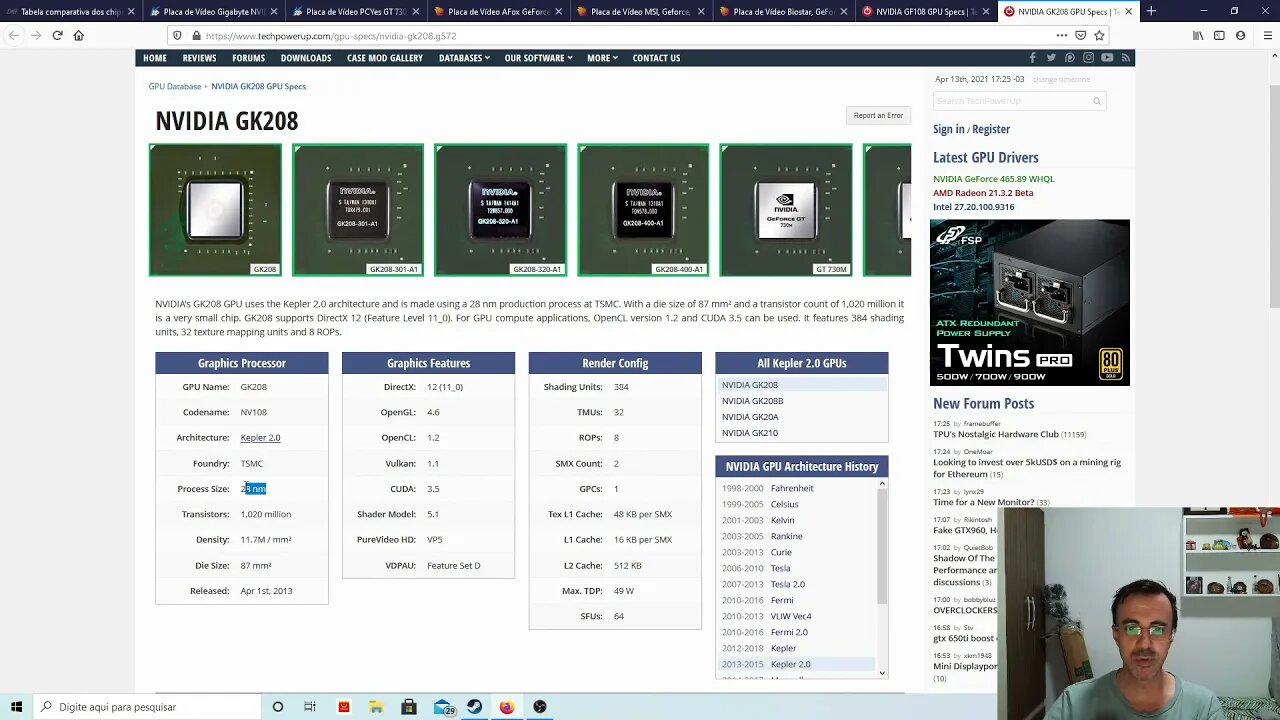This screenshot has height=720, width=1280.
Task: Go to the Firefox Home page
Action: [x=78, y=35]
